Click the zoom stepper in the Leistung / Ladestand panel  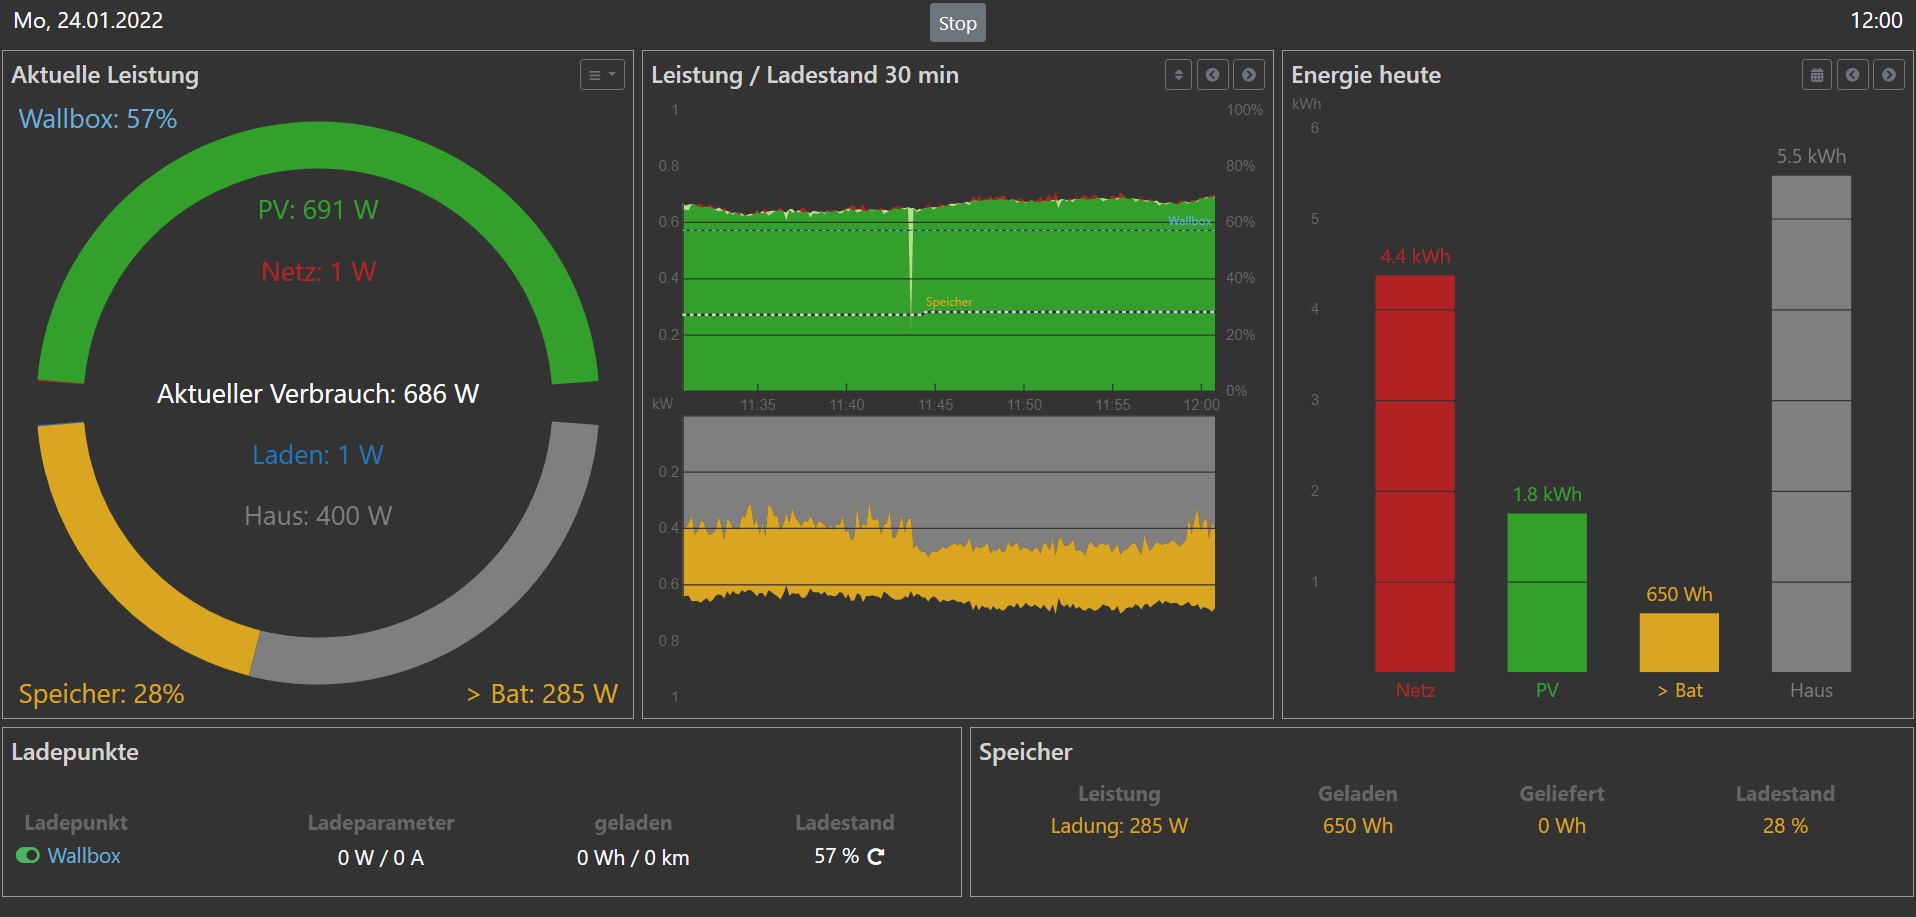1178,75
